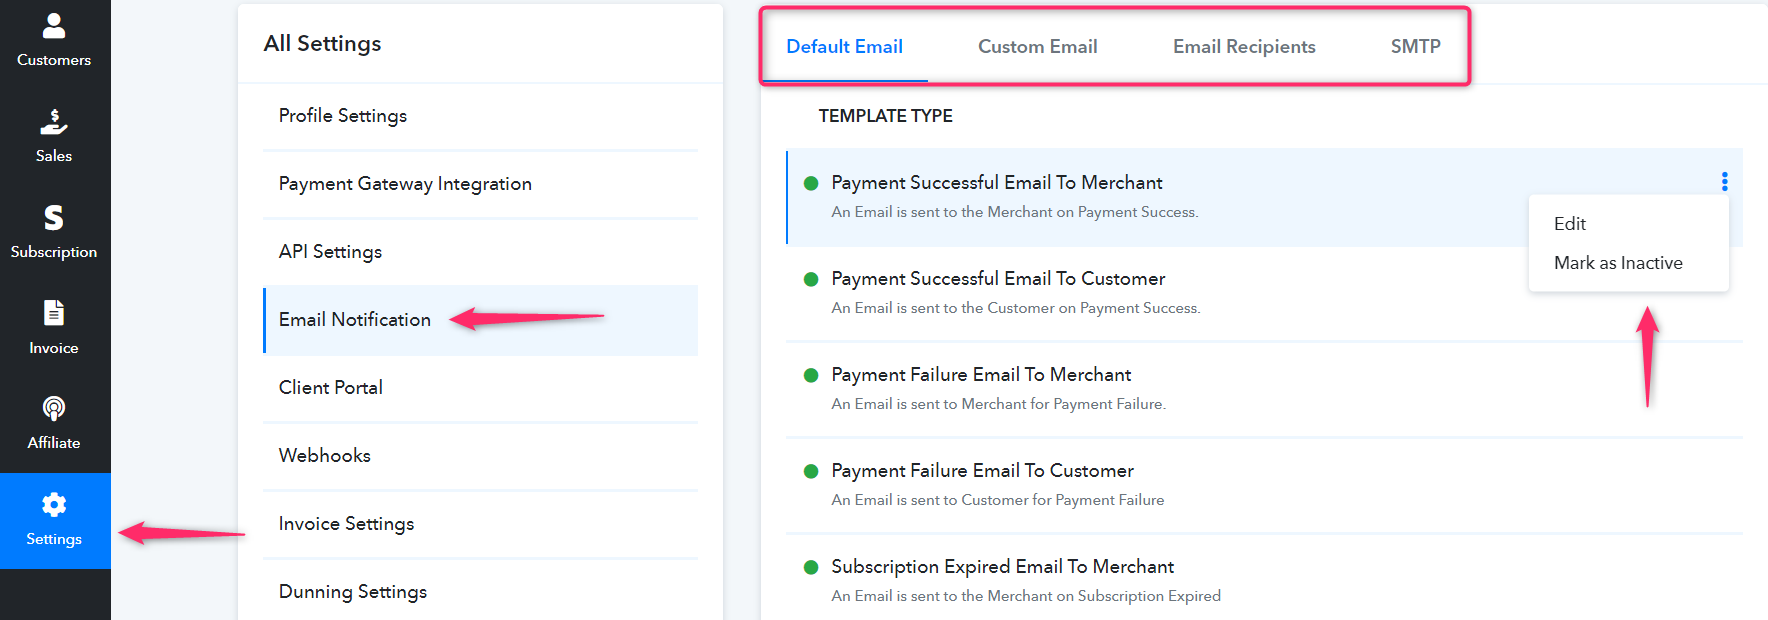Open the SMTP tab
The image size is (1768, 620).
click(x=1415, y=47)
